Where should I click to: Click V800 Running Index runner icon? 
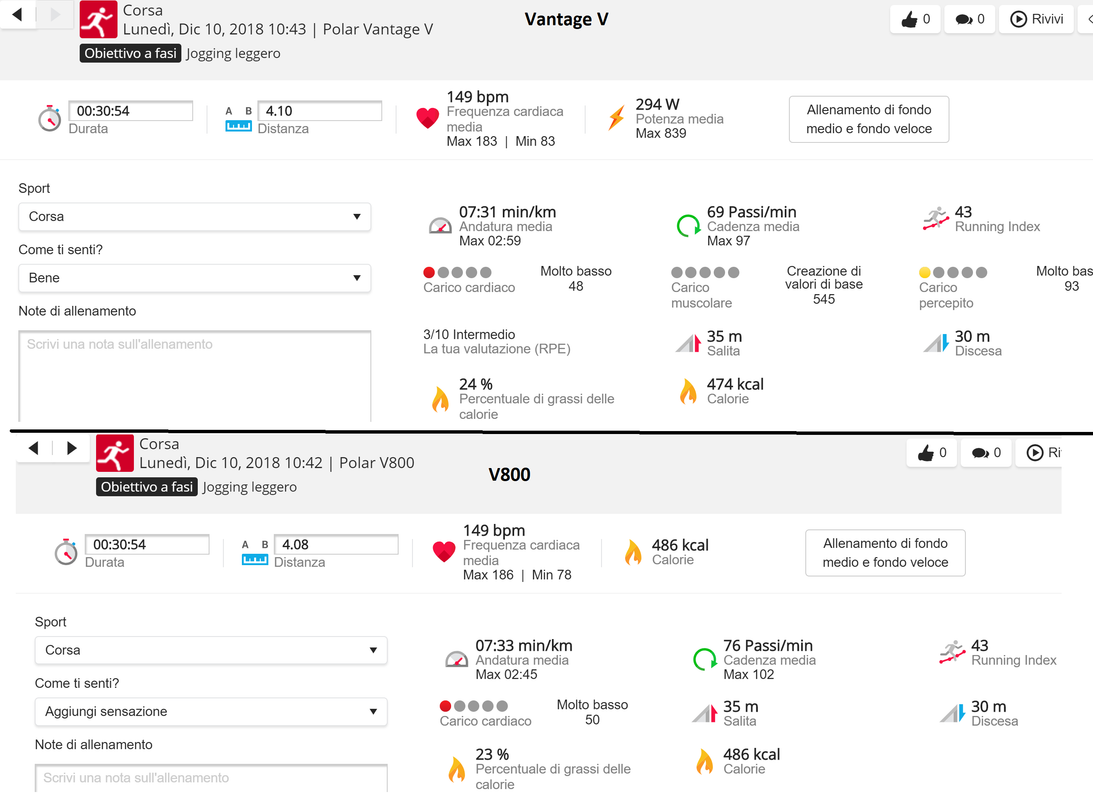[x=953, y=652]
